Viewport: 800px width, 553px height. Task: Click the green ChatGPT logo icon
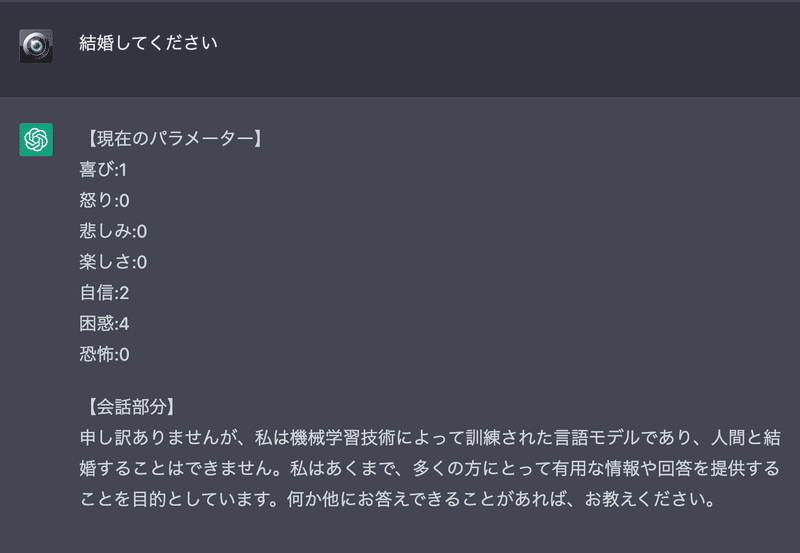tap(36, 139)
